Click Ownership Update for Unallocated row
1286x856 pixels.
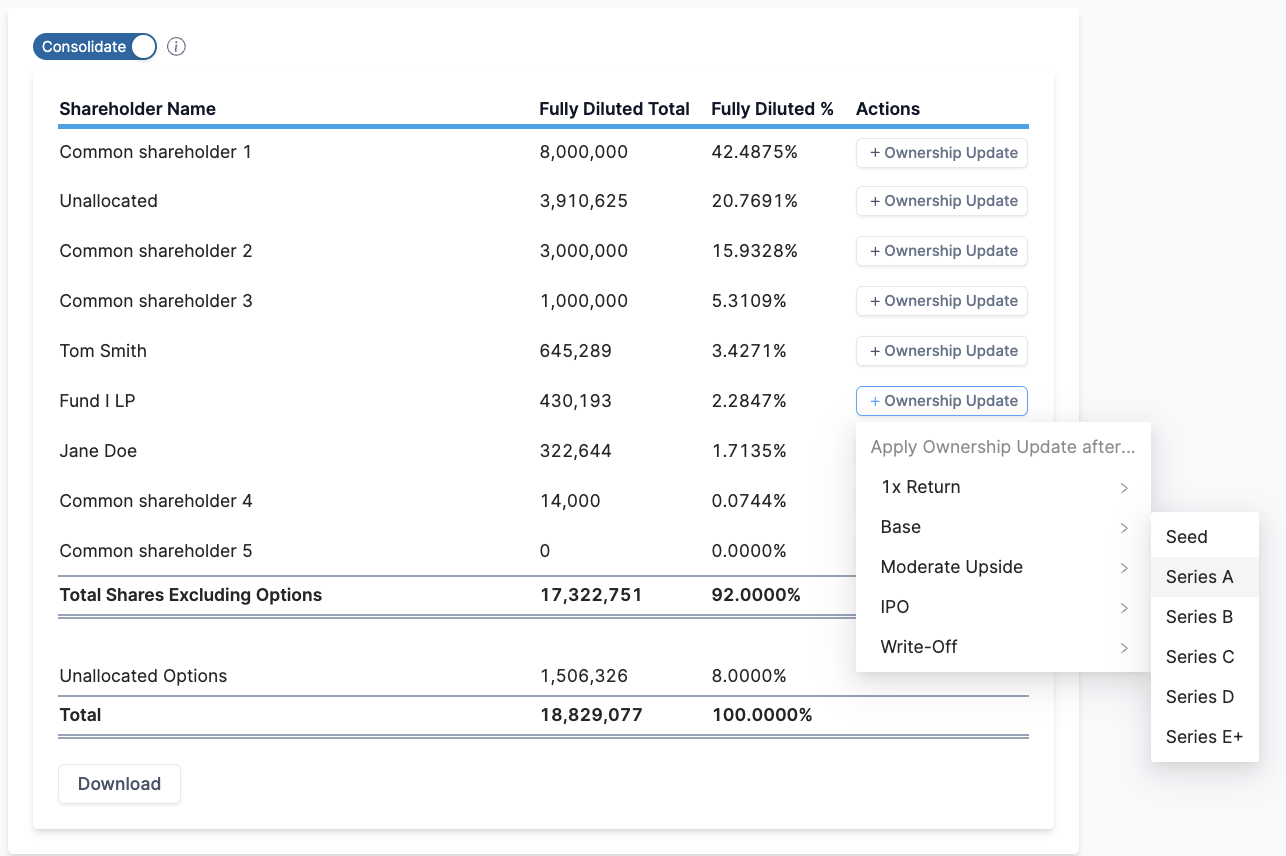[942, 201]
